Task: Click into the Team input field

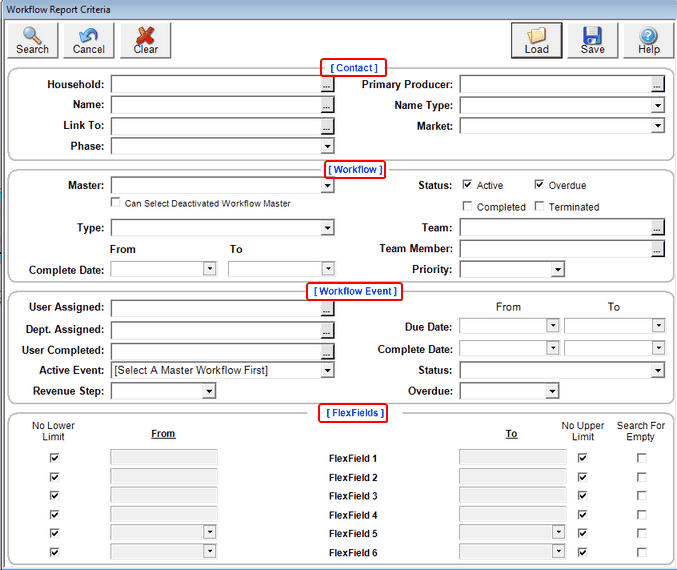Action: [x=556, y=228]
